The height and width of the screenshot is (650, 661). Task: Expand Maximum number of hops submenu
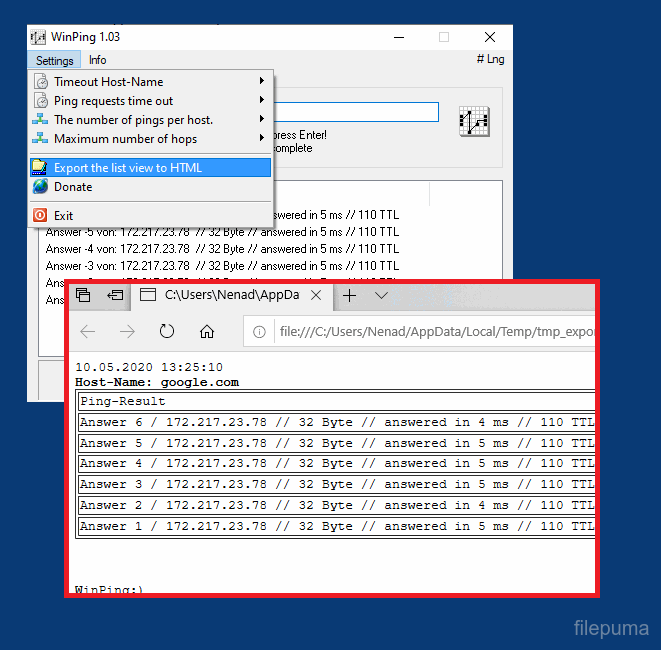262,139
